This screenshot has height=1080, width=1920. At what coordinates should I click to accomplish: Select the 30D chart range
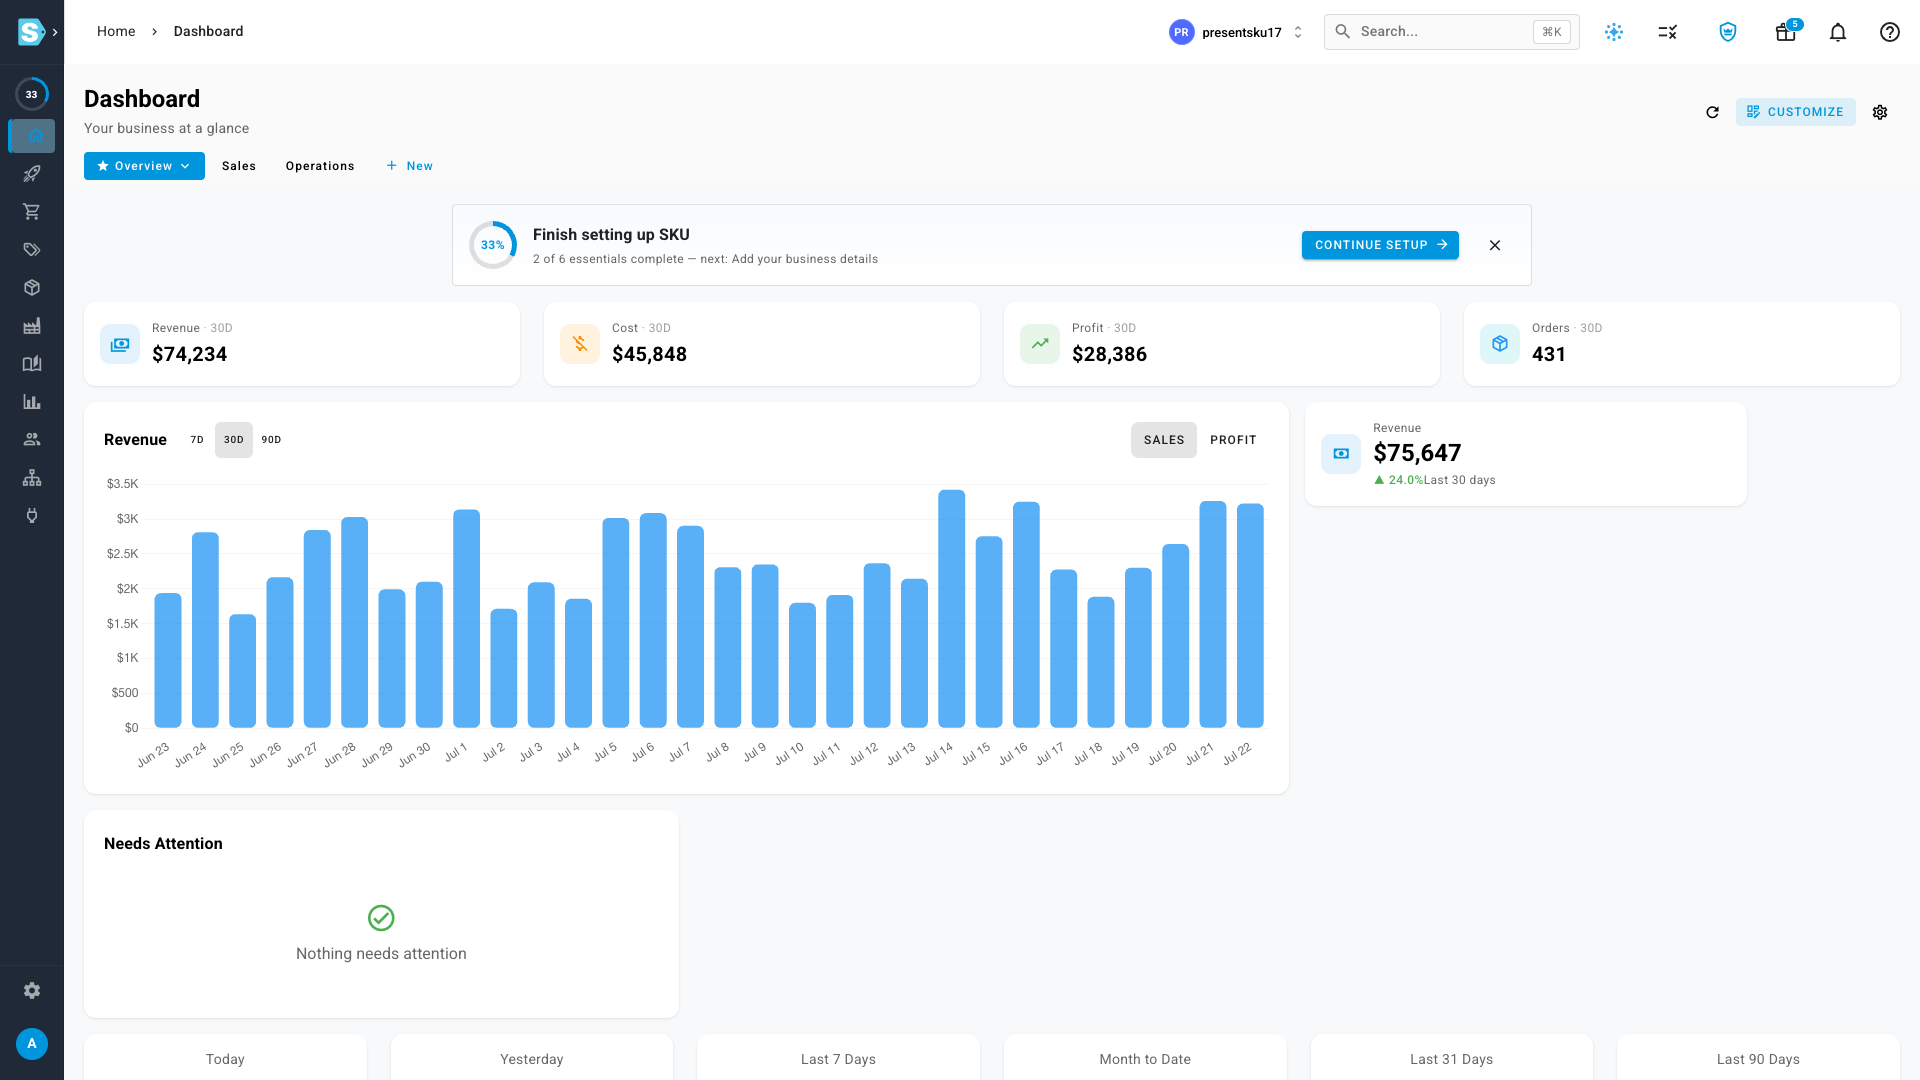pos(234,440)
